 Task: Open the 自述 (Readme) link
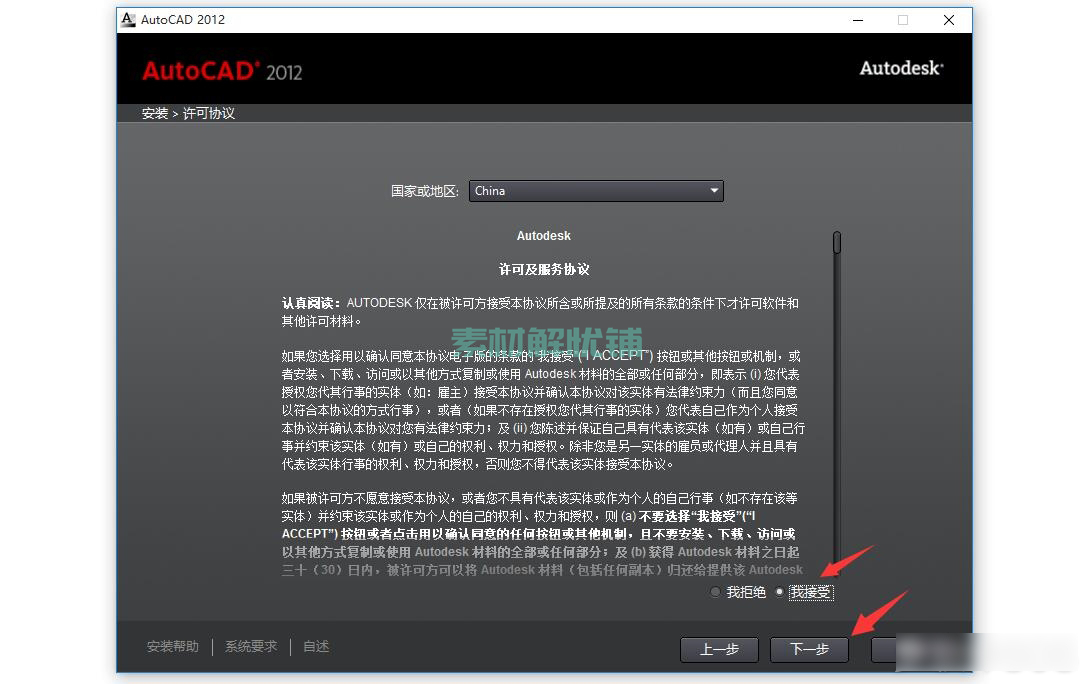[316, 646]
